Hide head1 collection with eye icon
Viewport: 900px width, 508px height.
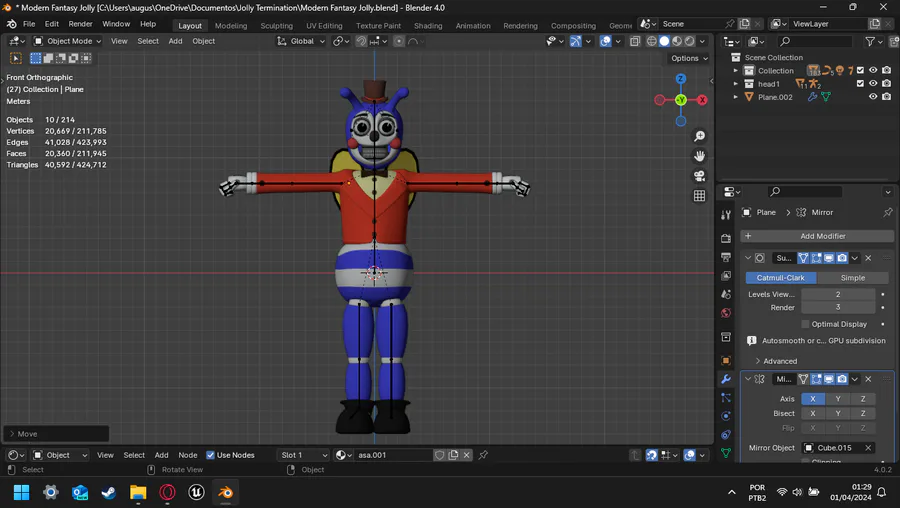[x=873, y=84]
